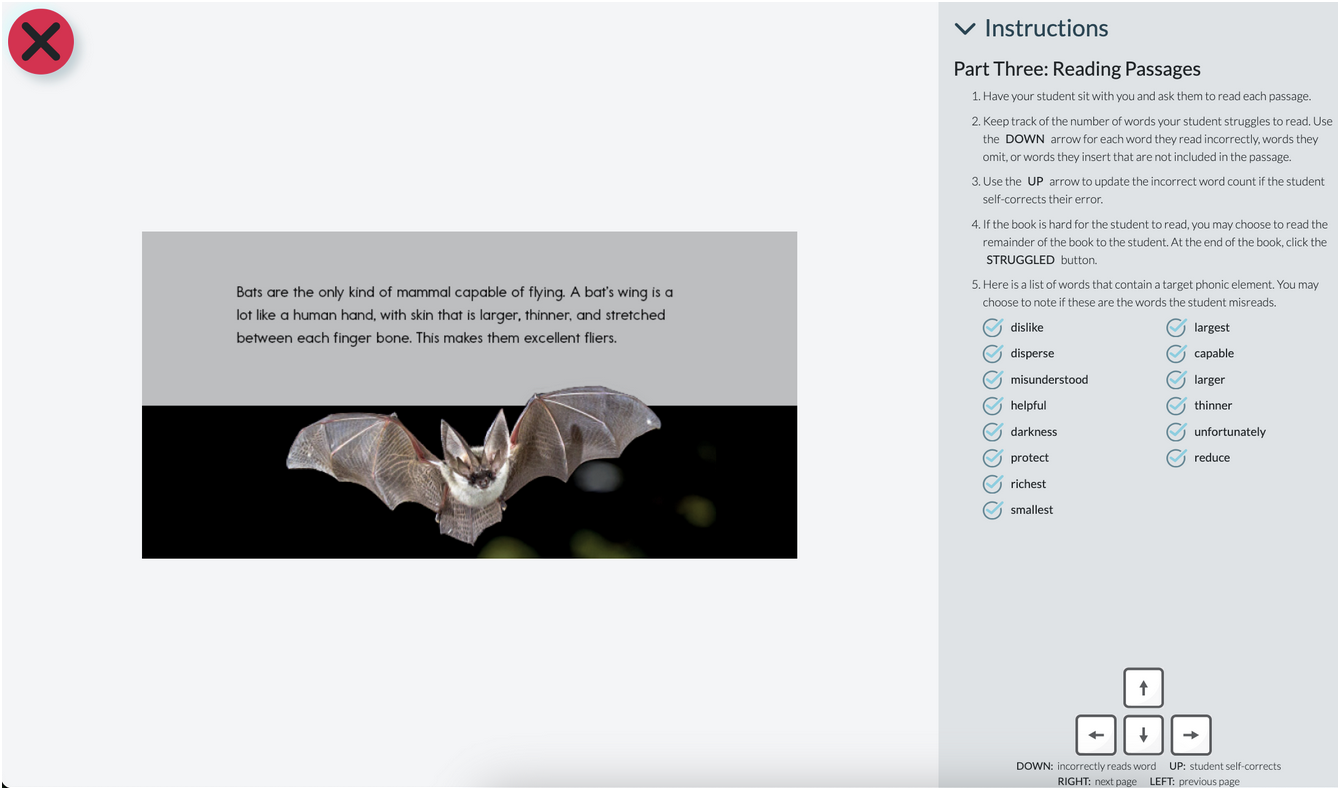The width and height of the screenshot is (1338, 788).
Task: Toggle the checkmark next to disperse
Action: tap(992, 353)
